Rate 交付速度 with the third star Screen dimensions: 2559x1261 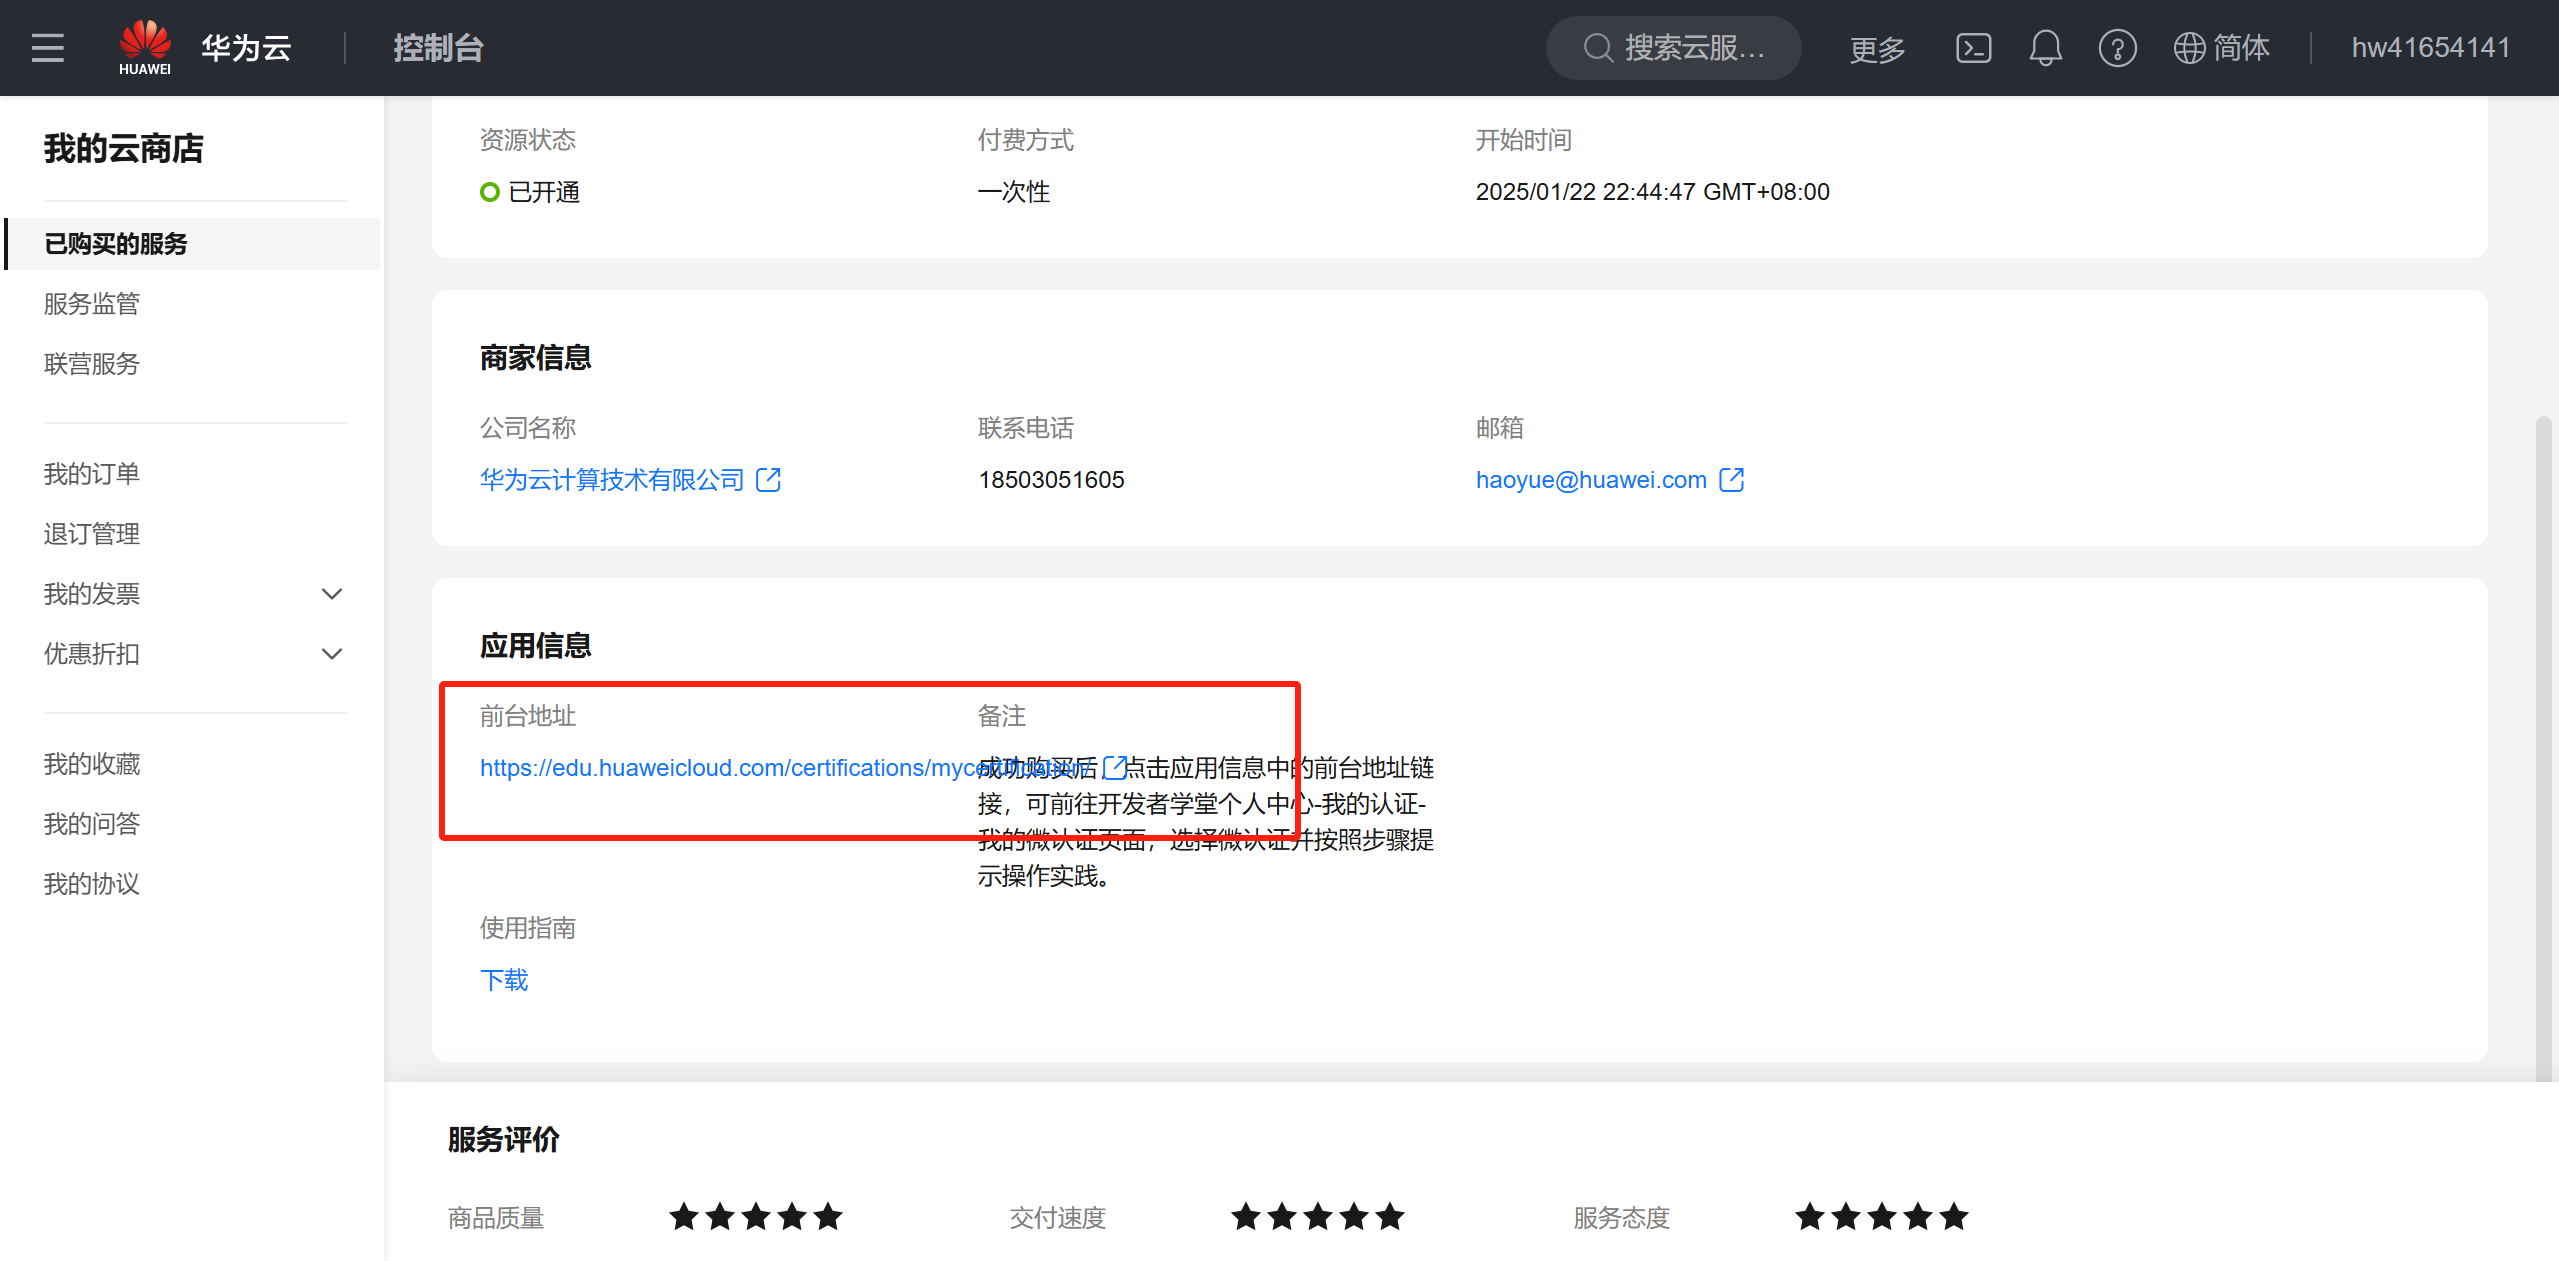[x=1318, y=1217]
